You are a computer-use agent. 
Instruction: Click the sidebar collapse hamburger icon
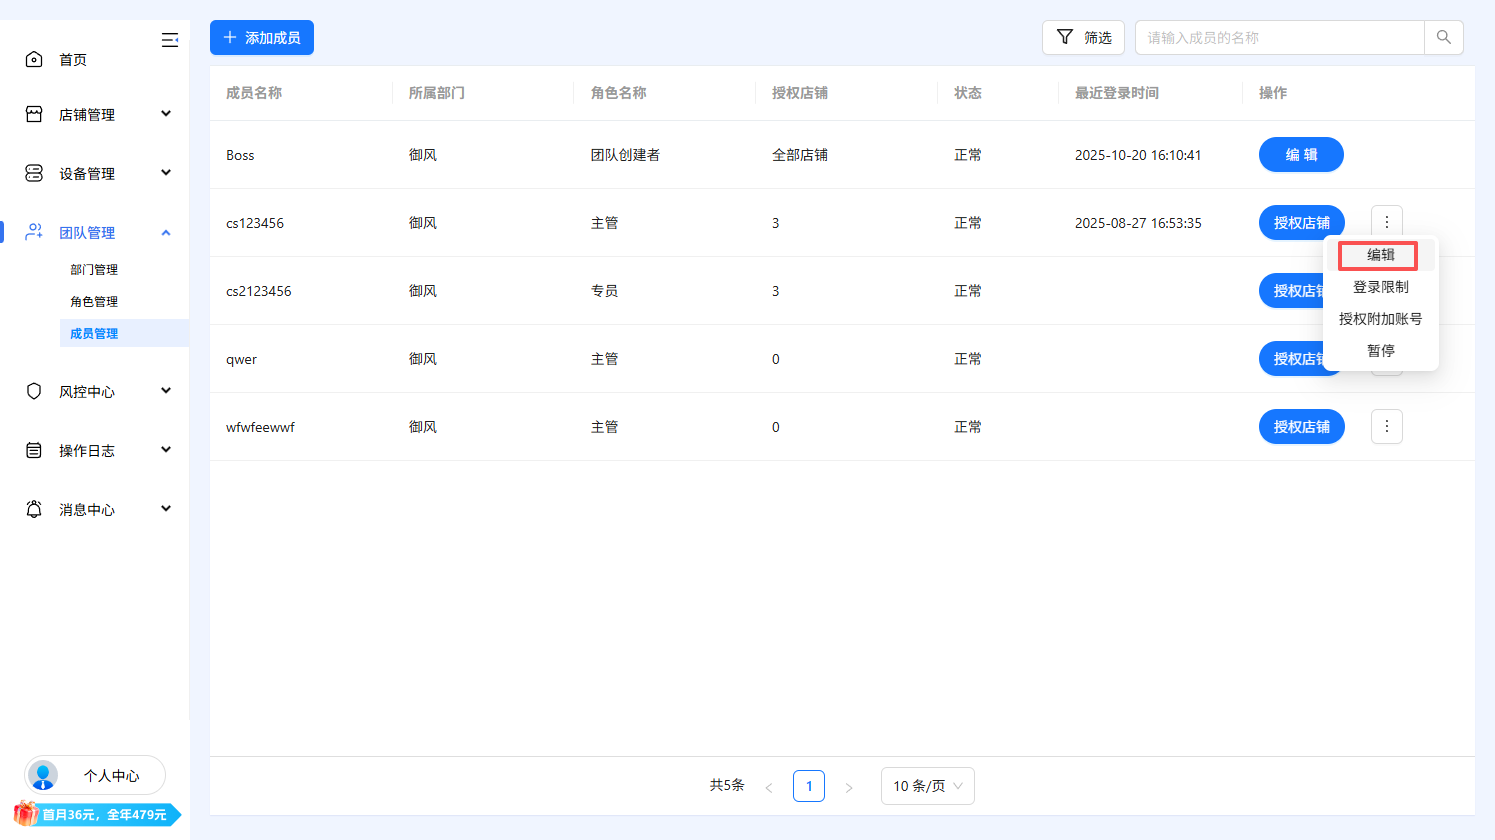[x=170, y=40]
